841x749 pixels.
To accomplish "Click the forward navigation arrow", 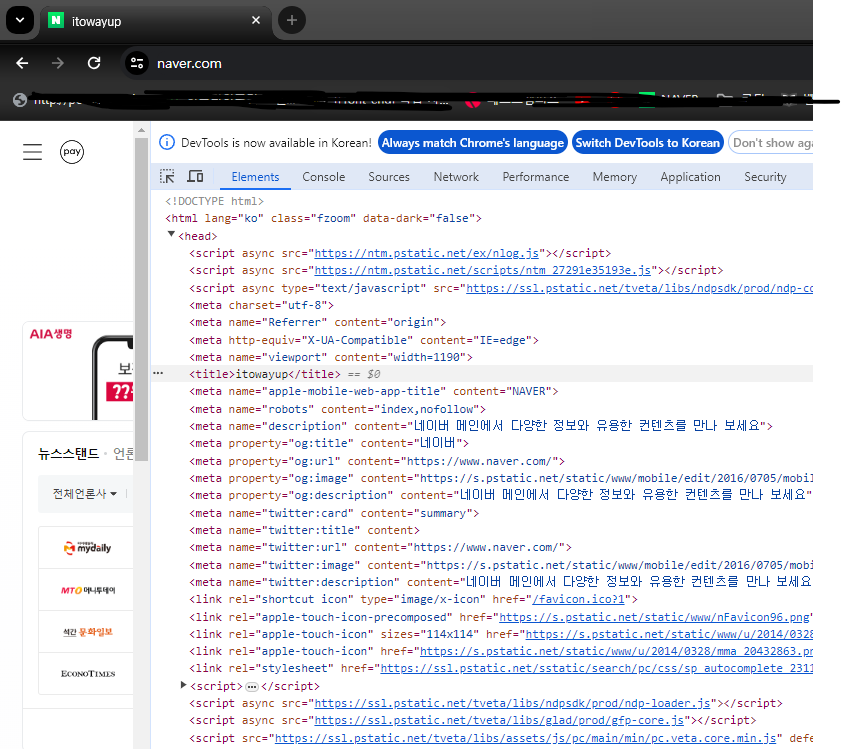I will 57,63.
